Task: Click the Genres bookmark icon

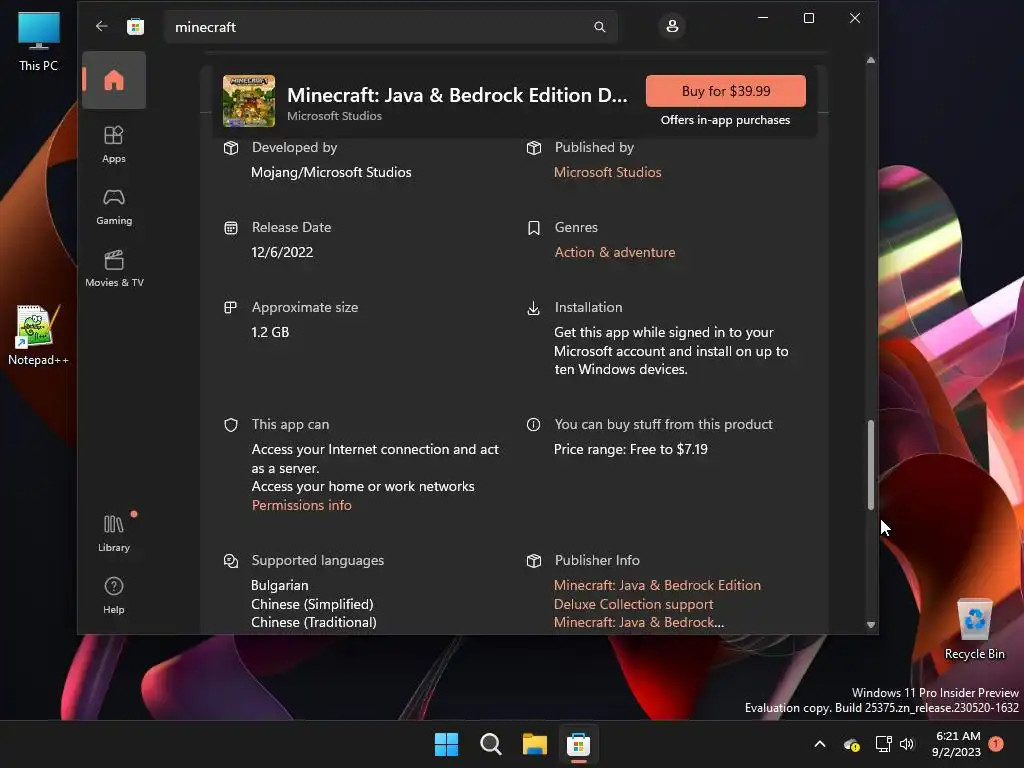Action: [x=534, y=228]
